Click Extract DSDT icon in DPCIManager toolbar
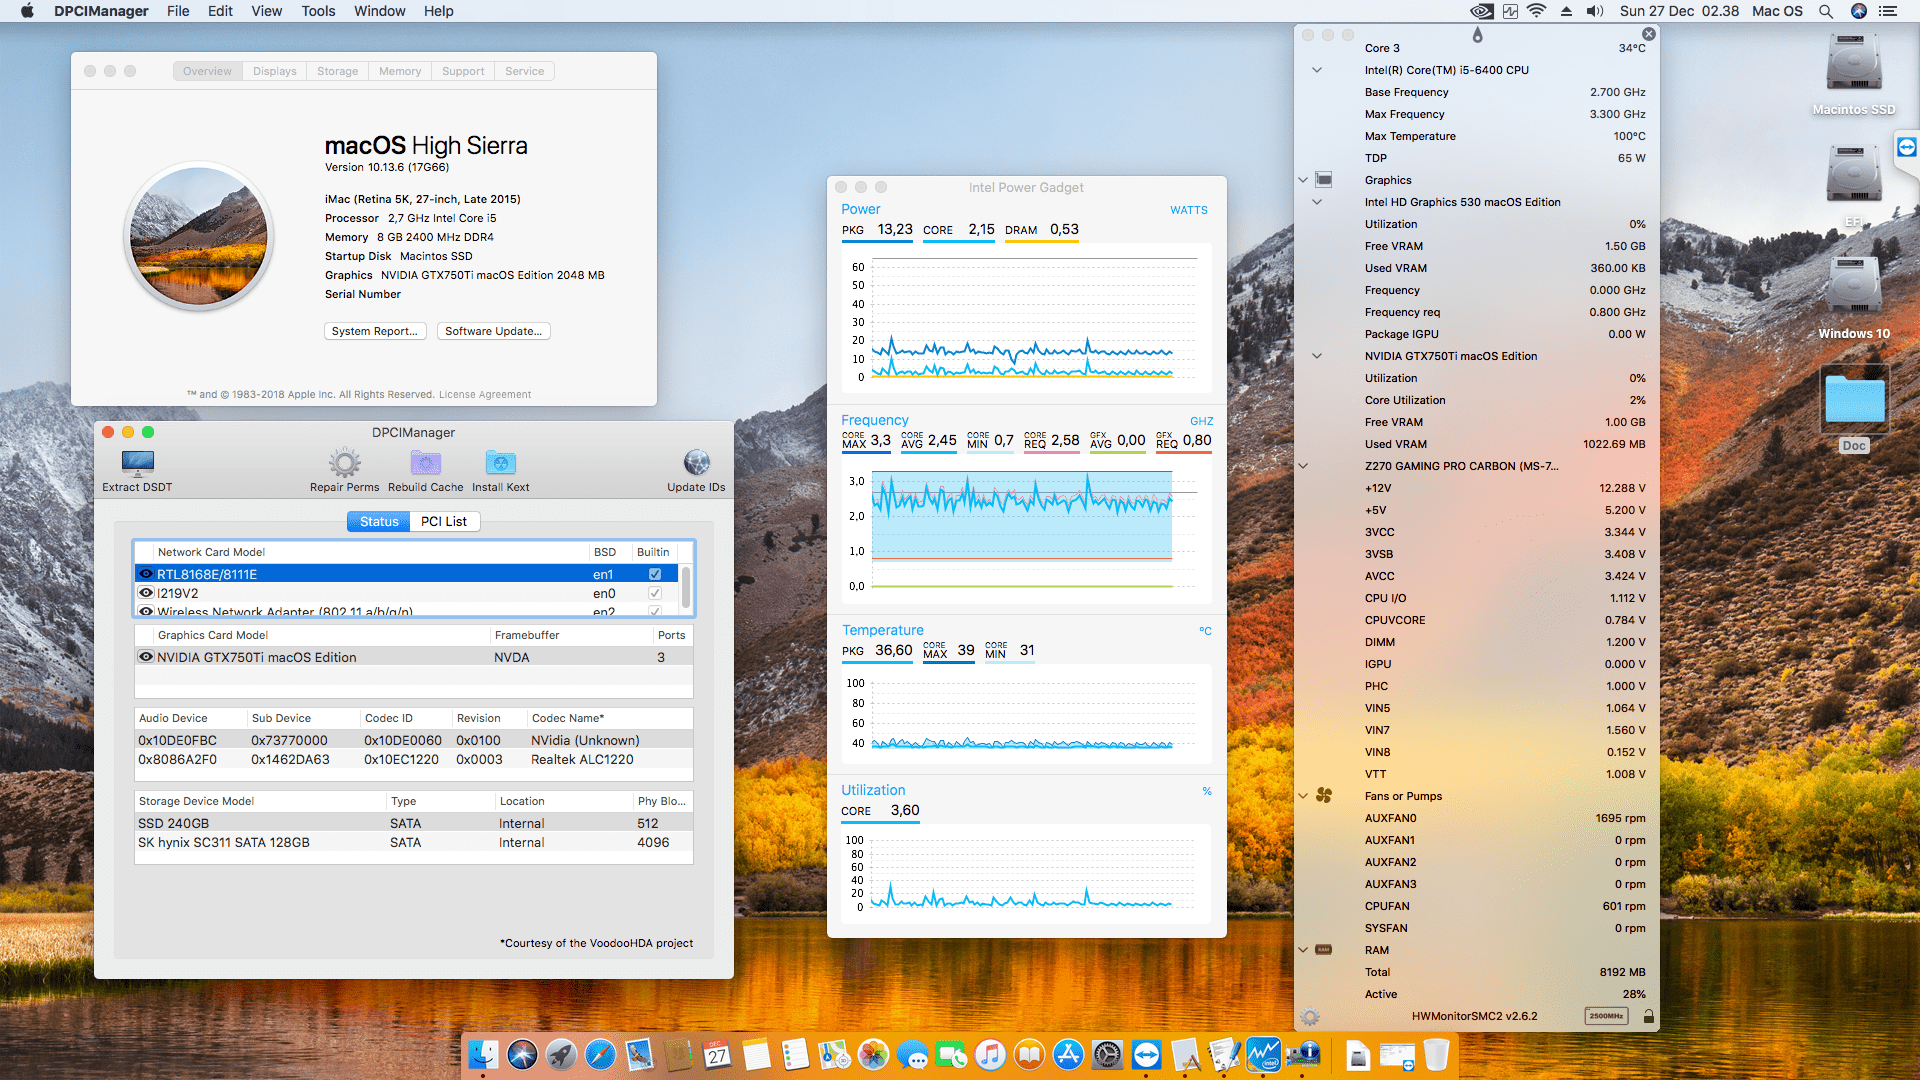 (137, 463)
